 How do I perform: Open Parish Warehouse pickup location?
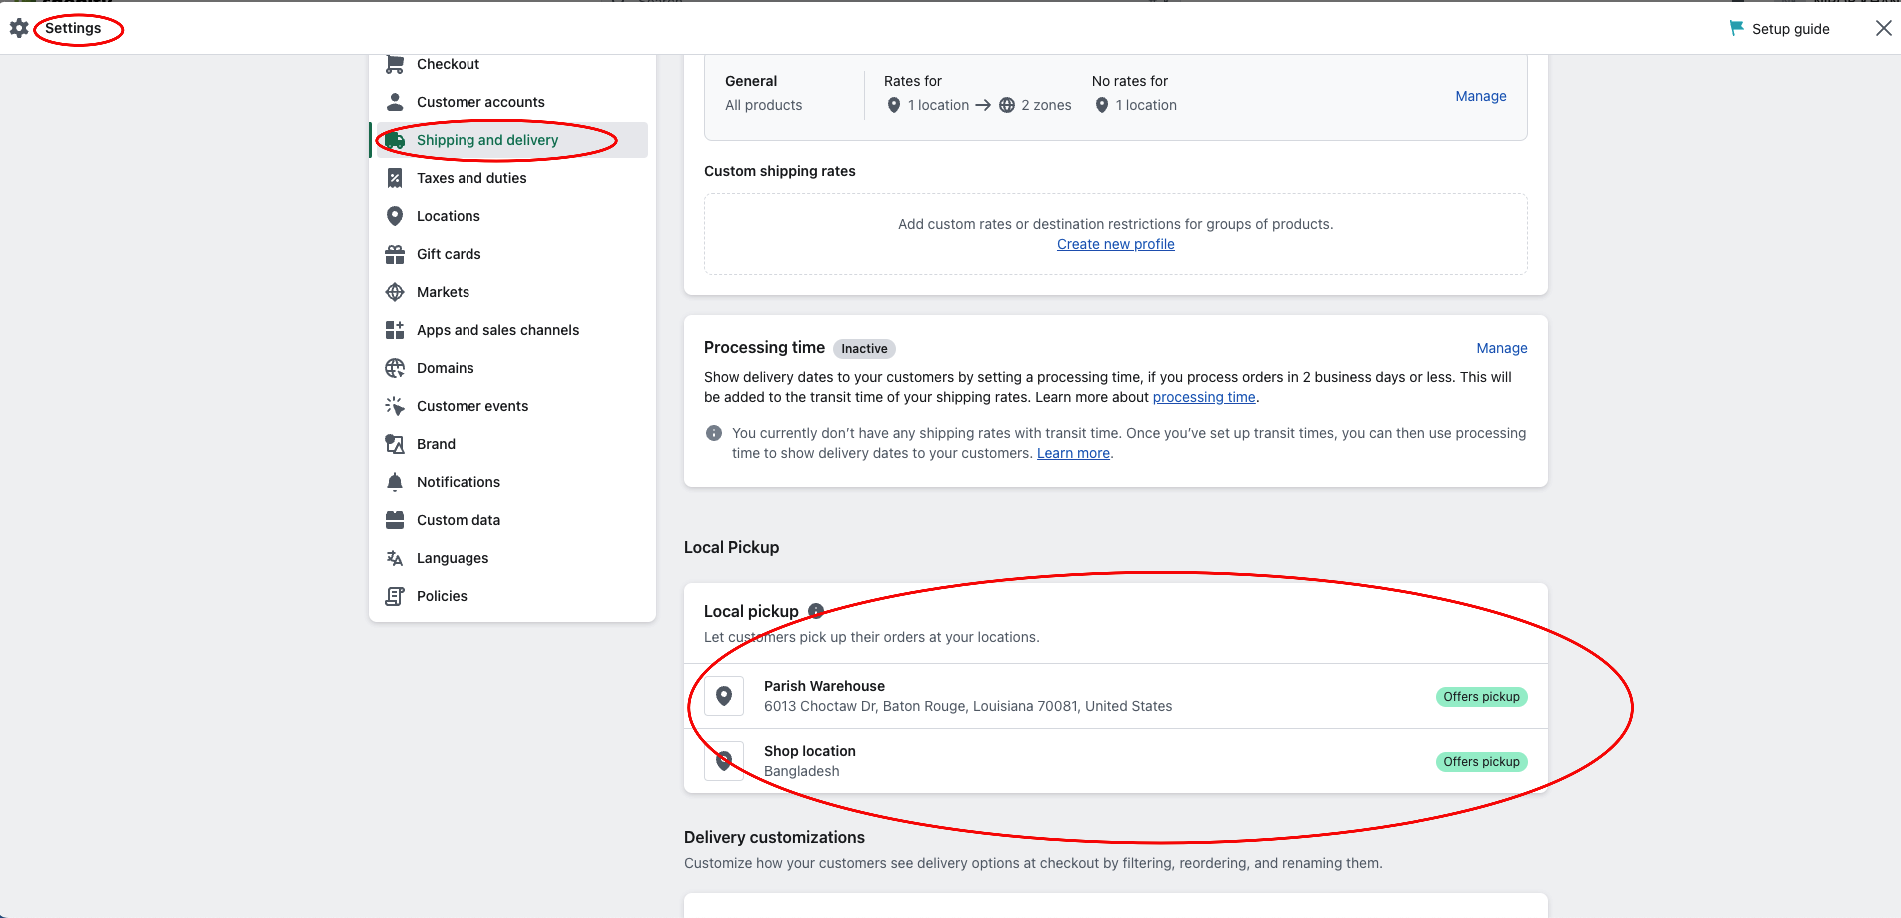pos(1115,696)
